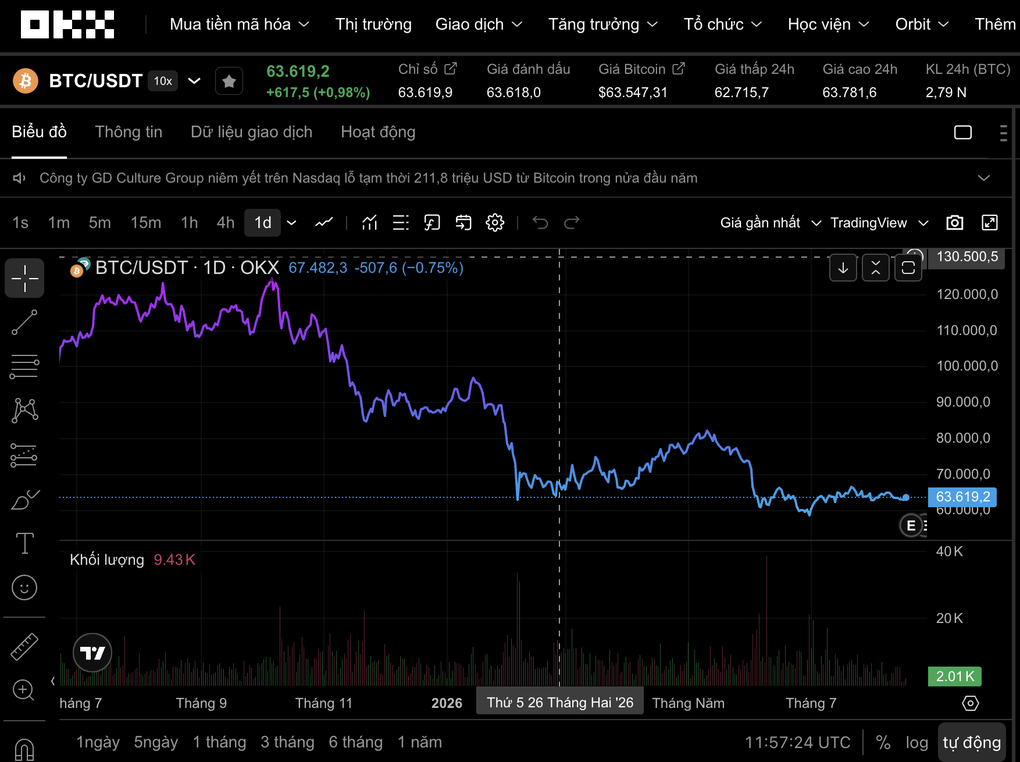Open the Thị trường menu item
This screenshot has height=762, width=1020.
coord(373,25)
